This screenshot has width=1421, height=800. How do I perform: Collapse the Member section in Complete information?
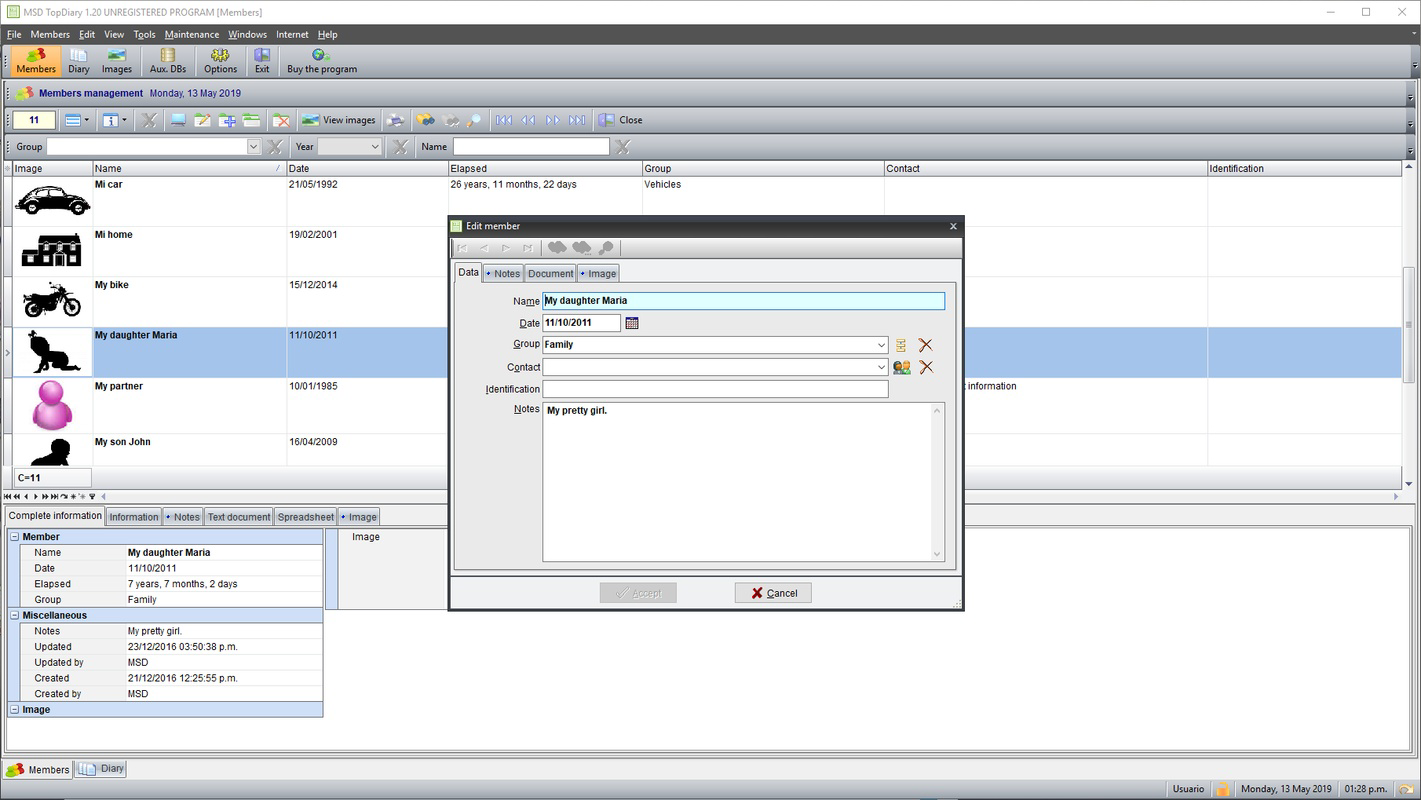click(x=15, y=537)
